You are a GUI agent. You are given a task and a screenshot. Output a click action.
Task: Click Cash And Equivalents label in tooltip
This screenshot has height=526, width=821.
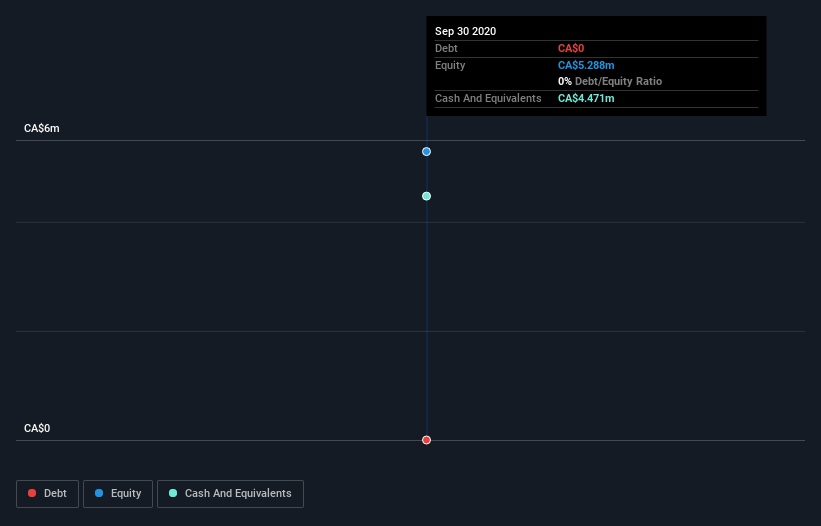pyautogui.click(x=488, y=98)
